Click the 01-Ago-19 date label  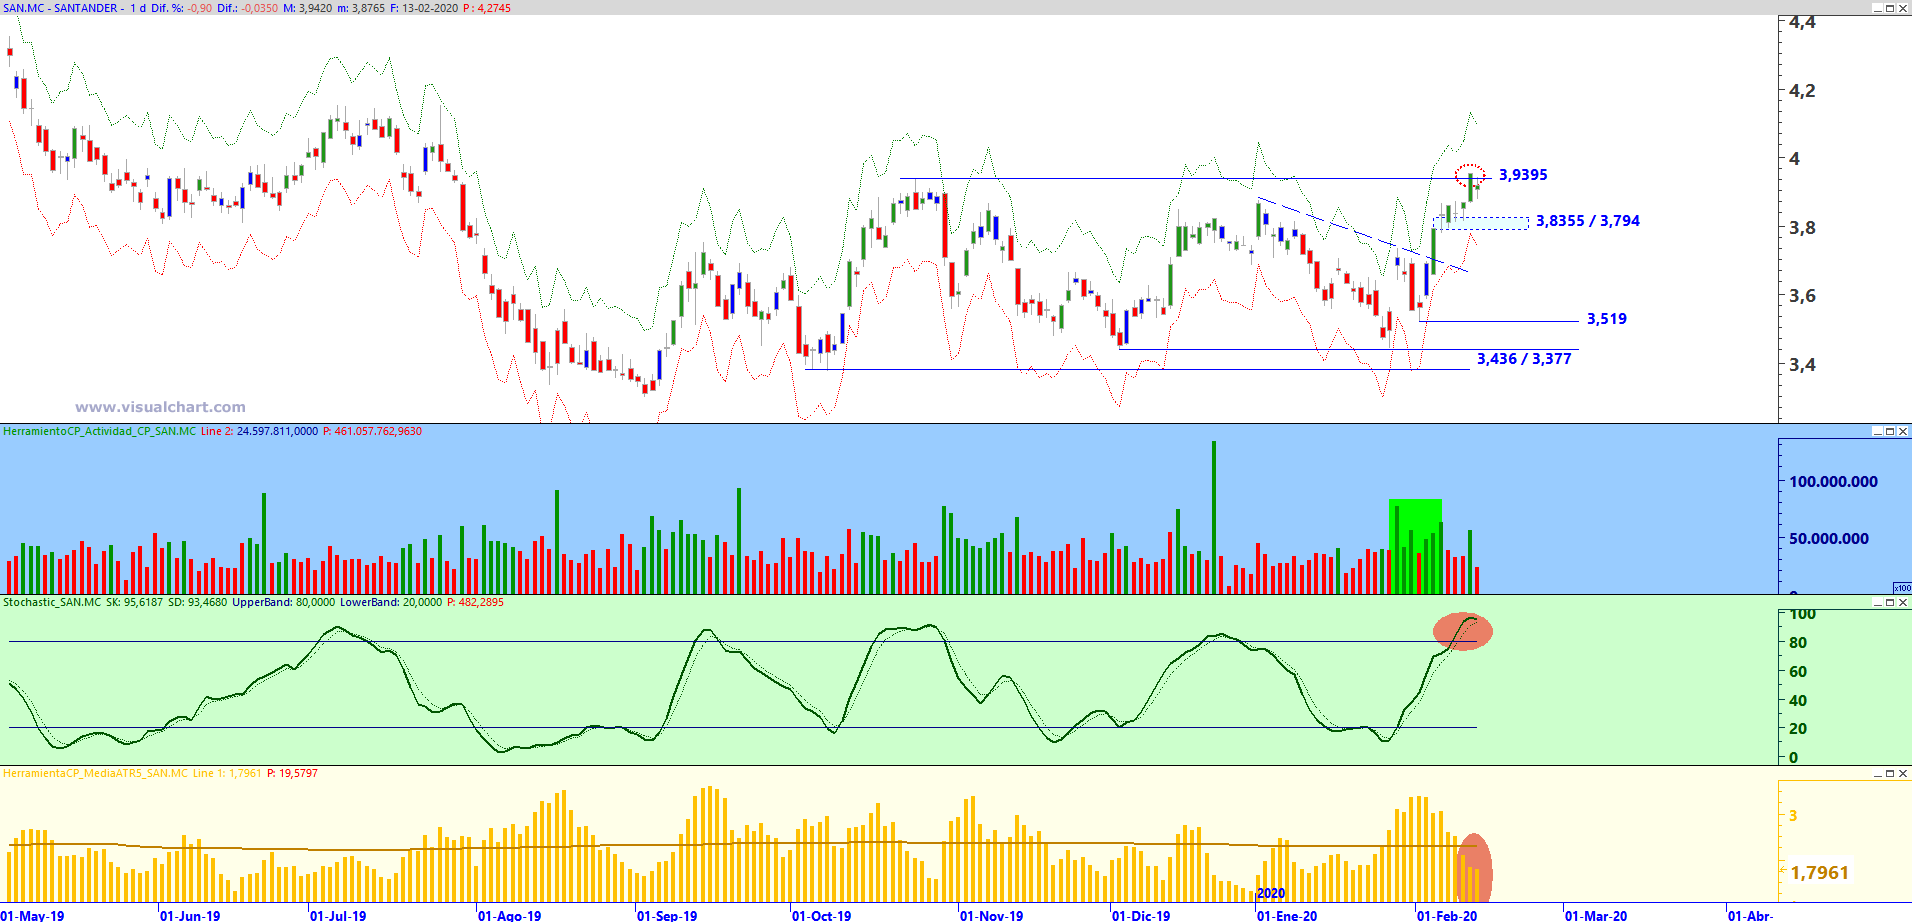point(509,915)
